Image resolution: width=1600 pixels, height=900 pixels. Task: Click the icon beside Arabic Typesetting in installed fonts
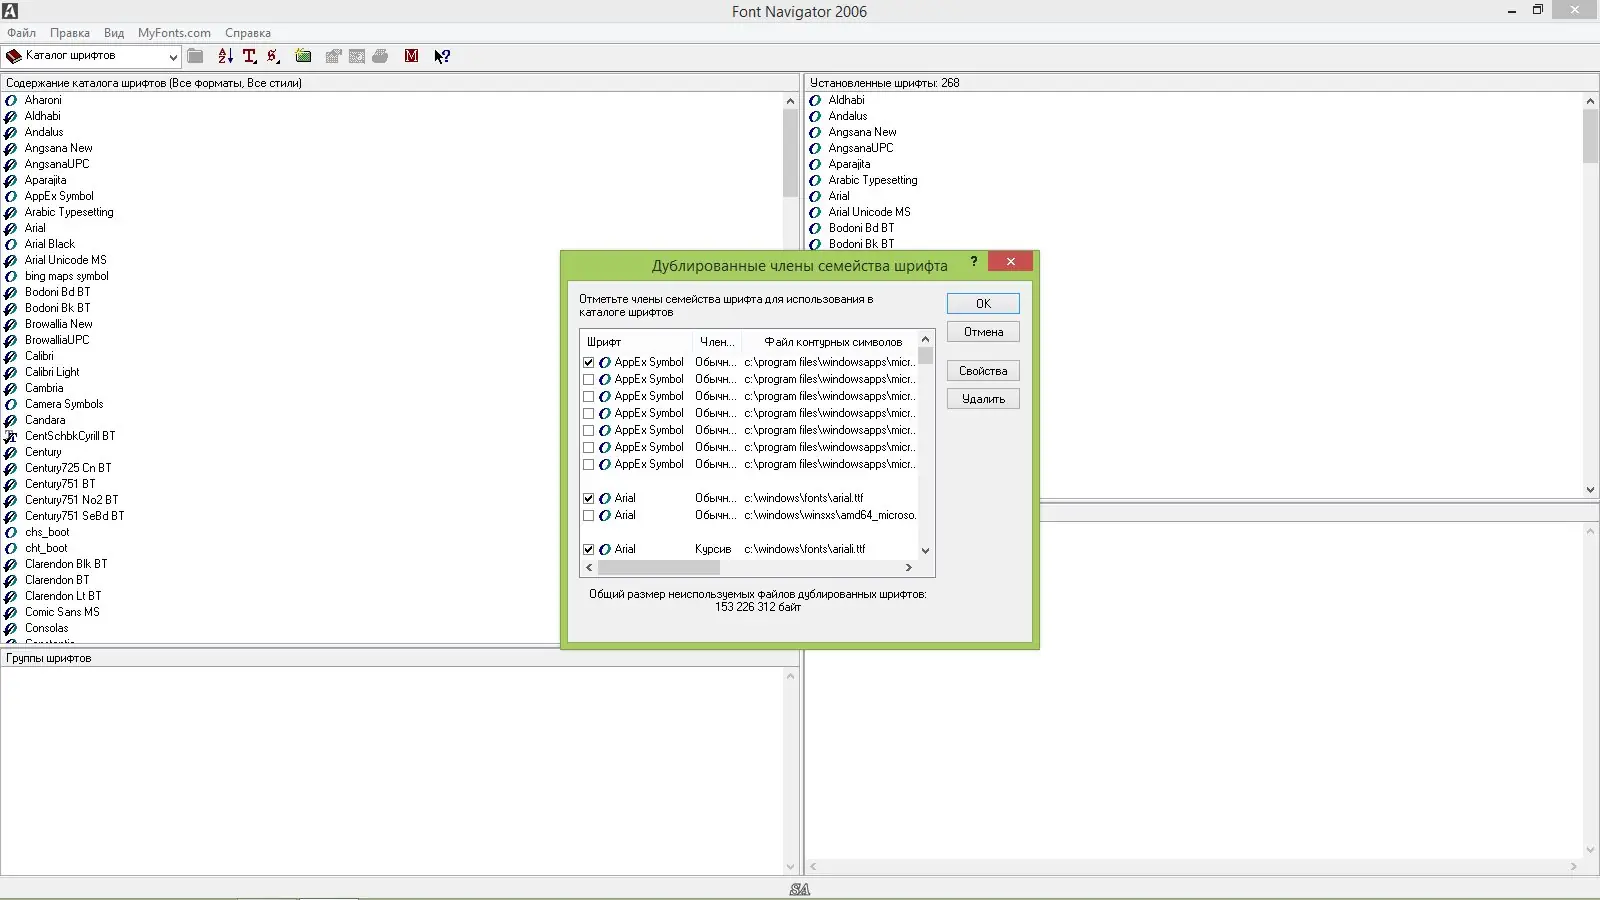coord(815,180)
